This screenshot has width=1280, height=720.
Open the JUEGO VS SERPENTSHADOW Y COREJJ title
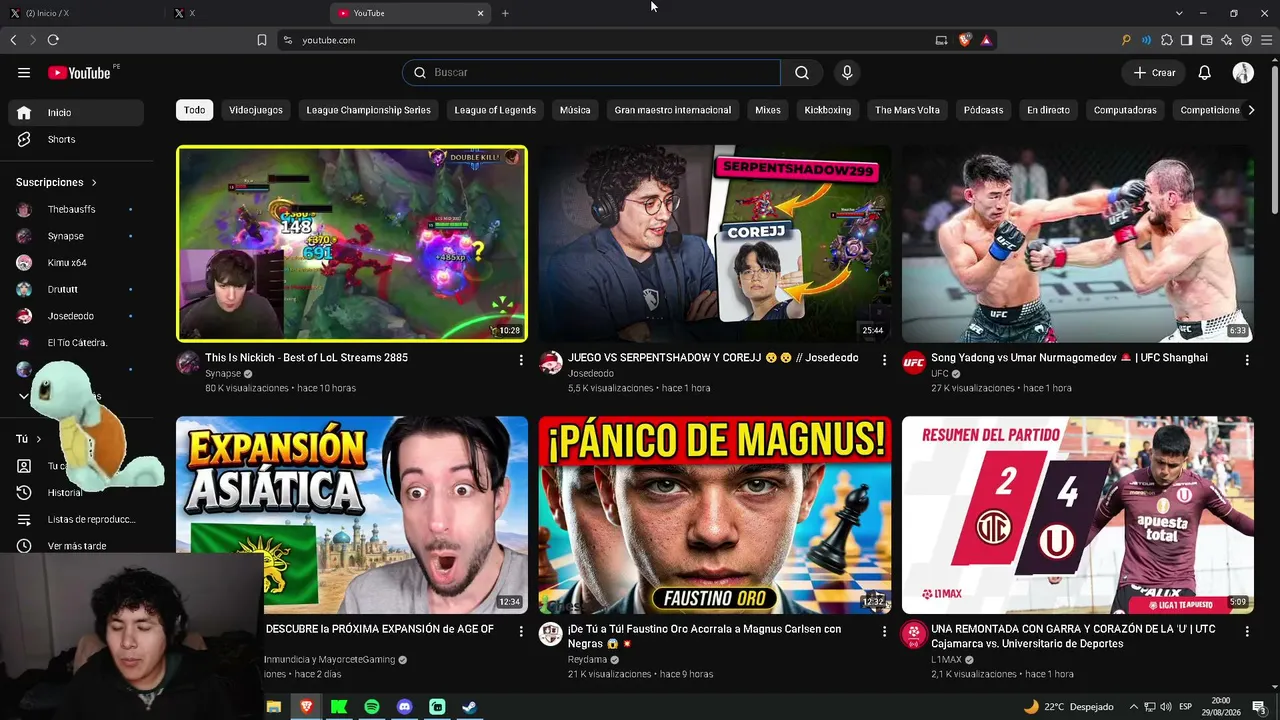pos(713,358)
